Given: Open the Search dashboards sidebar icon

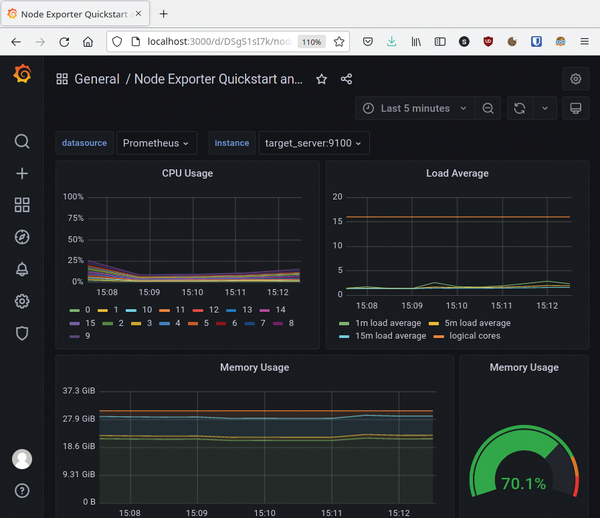Looking at the screenshot, I should pyautogui.click(x=22, y=141).
